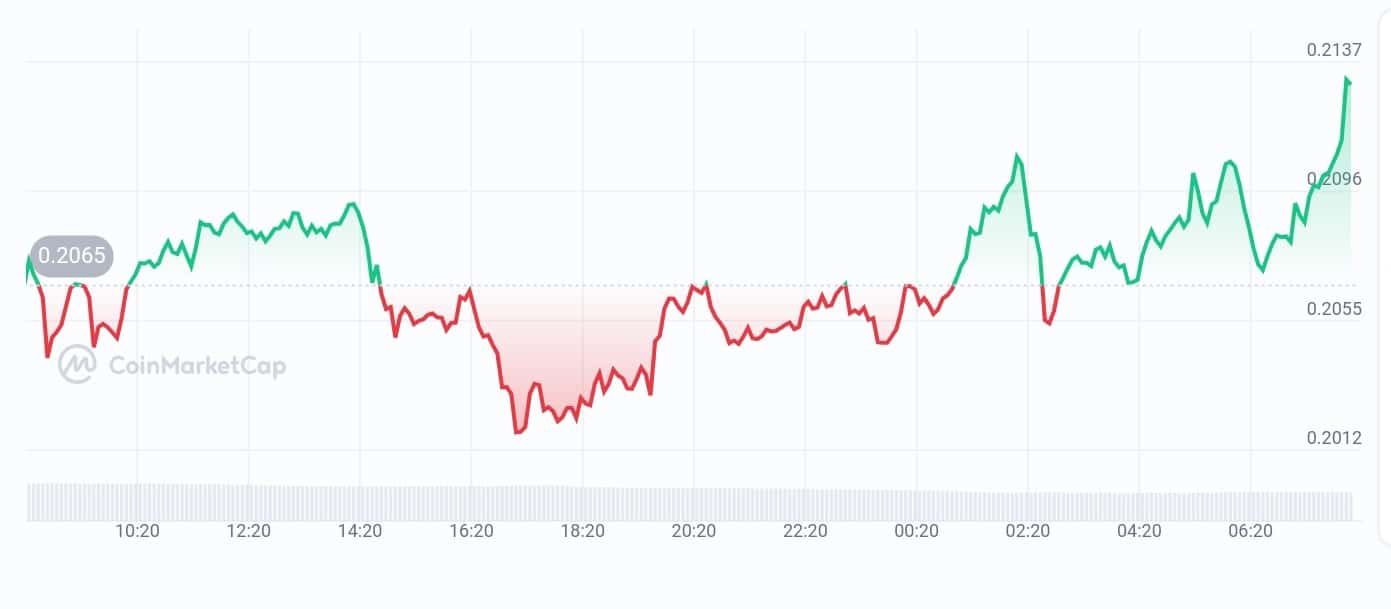Select the 00:20 time axis label

(916, 532)
